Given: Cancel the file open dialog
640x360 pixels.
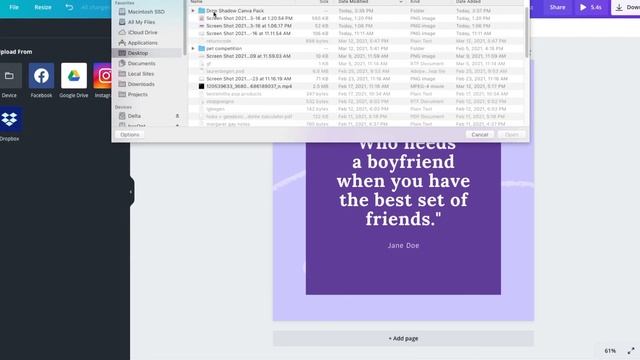Looking at the screenshot, I should tap(480, 135).
